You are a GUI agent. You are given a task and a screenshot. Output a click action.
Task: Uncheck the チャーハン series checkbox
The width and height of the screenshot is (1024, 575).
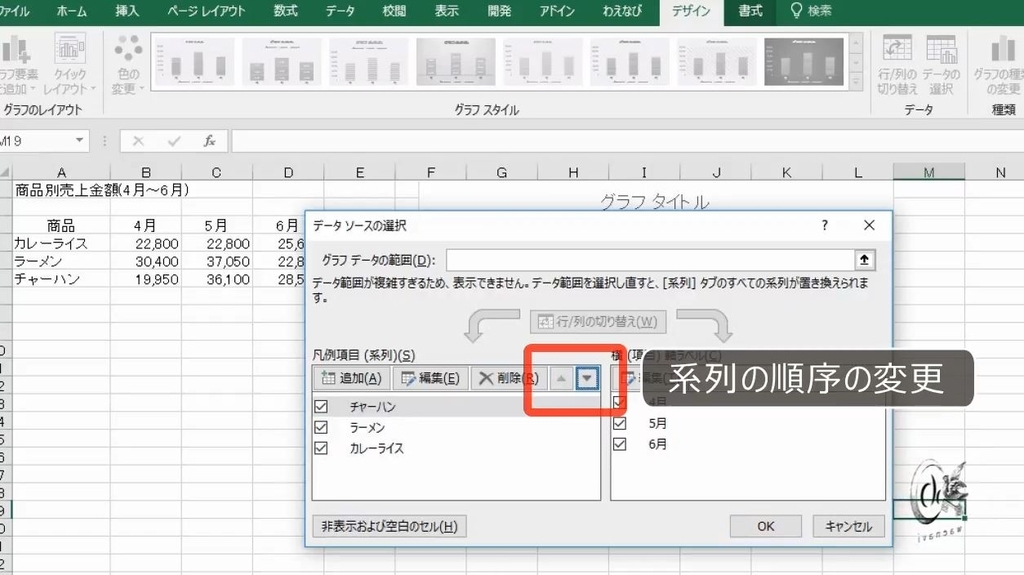[321, 406]
